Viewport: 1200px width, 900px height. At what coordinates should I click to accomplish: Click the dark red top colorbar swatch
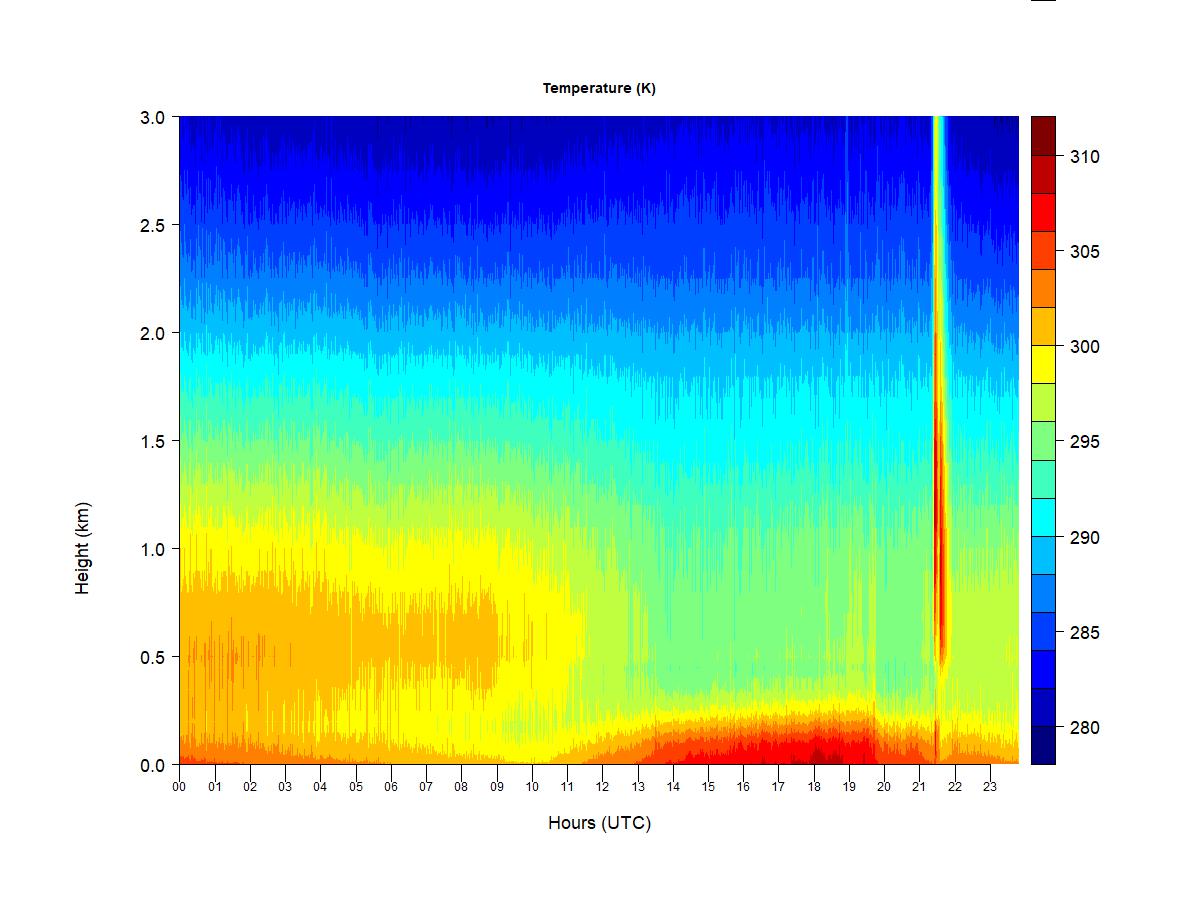coord(1043,135)
